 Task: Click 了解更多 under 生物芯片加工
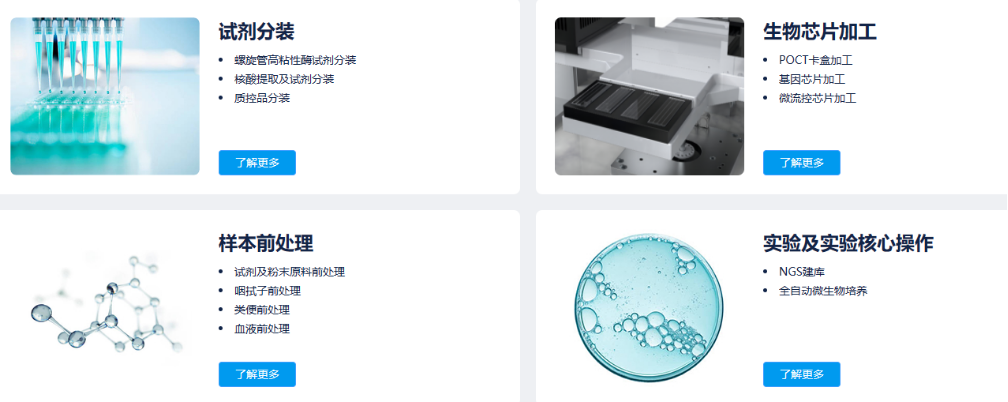pos(802,163)
